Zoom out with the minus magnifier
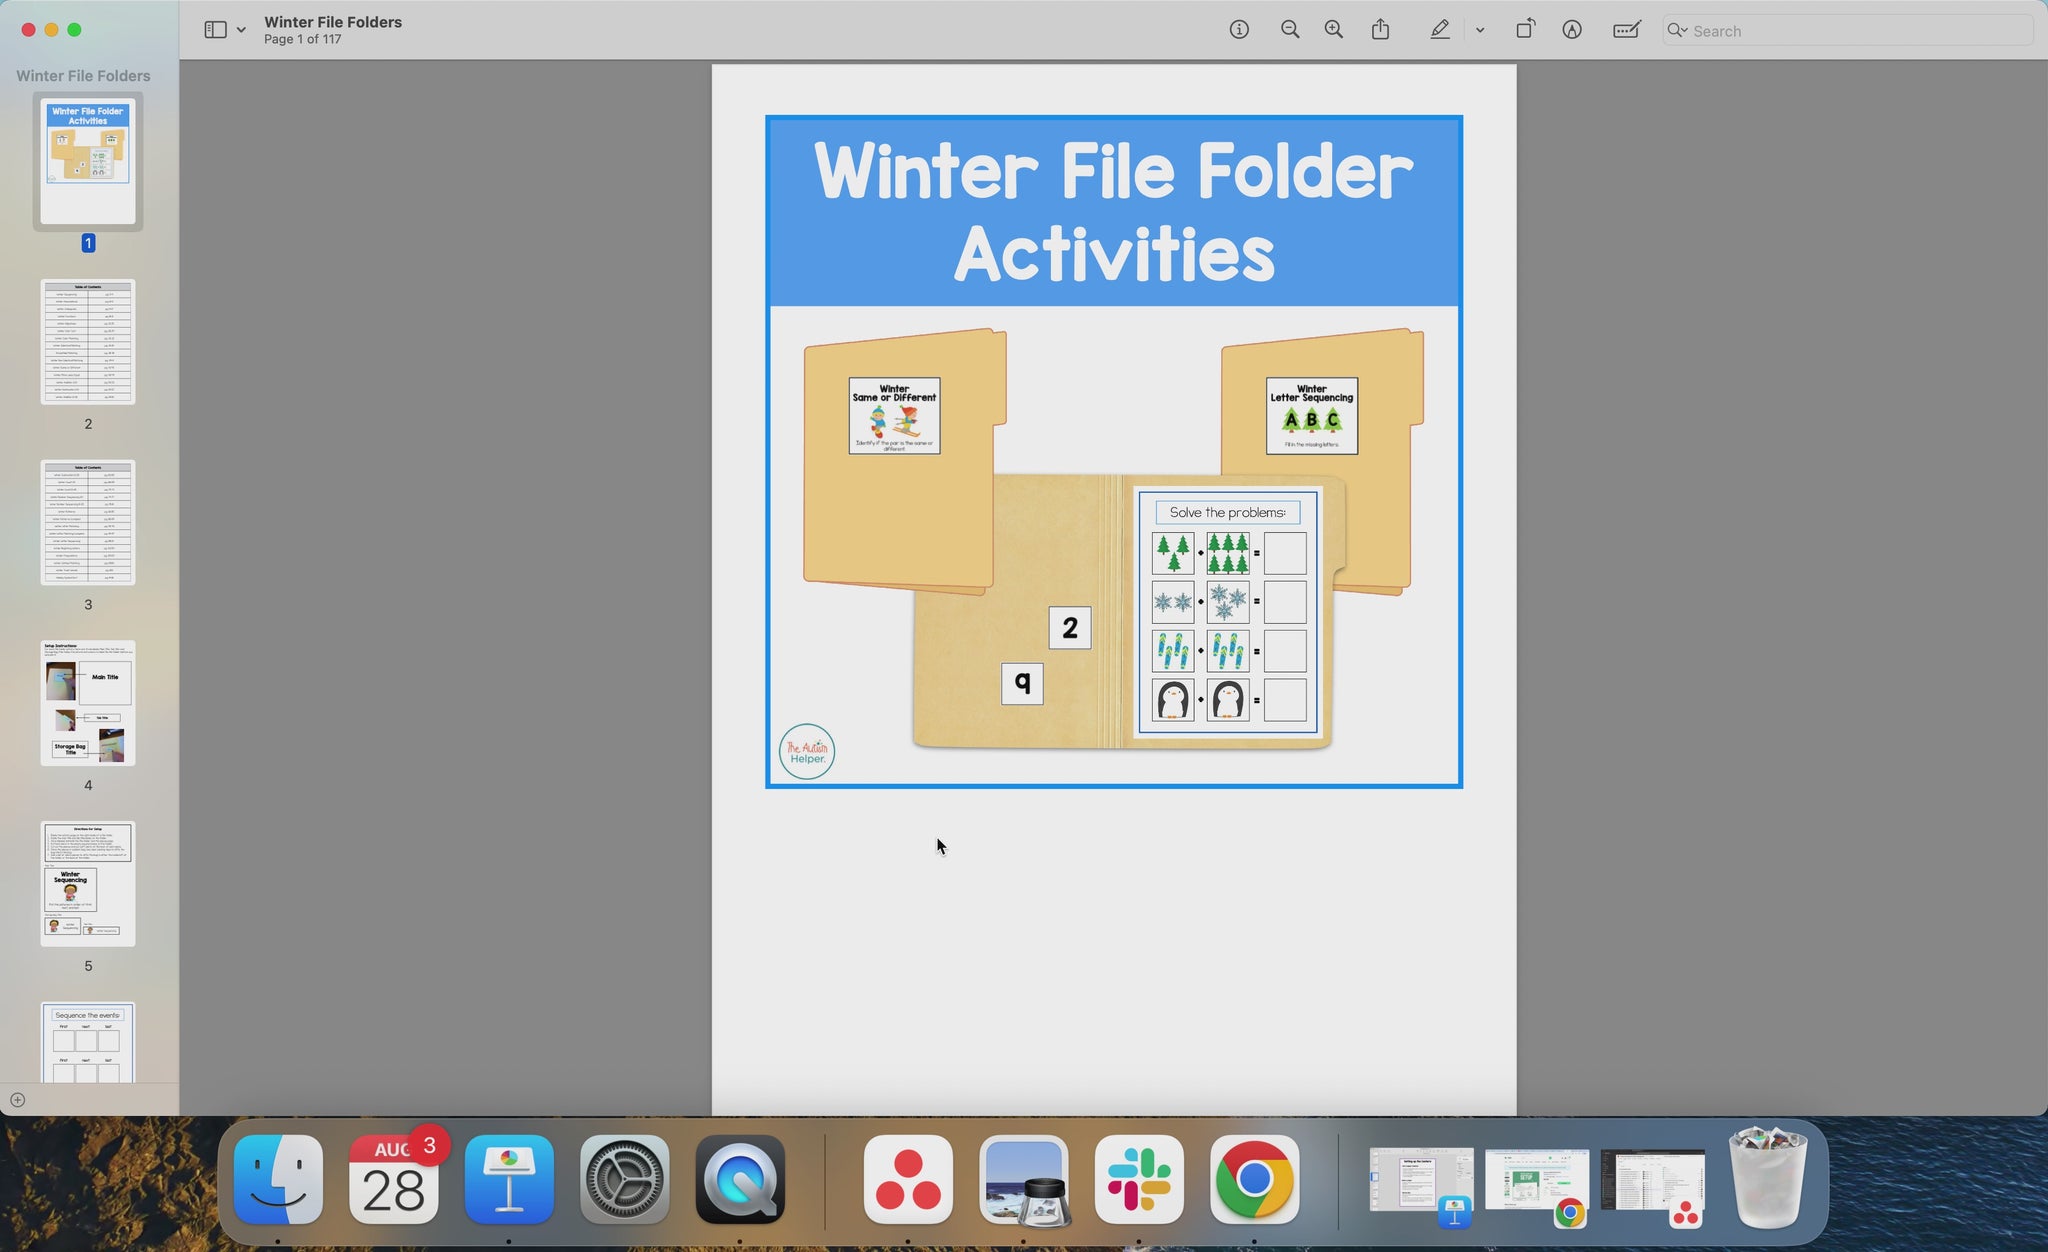This screenshot has width=2048, height=1252. click(1290, 30)
